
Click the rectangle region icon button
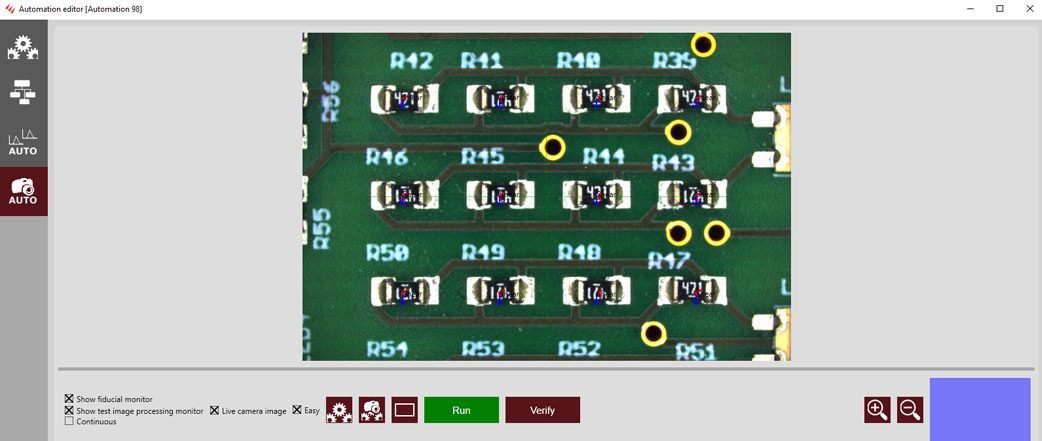[x=404, y=410]
